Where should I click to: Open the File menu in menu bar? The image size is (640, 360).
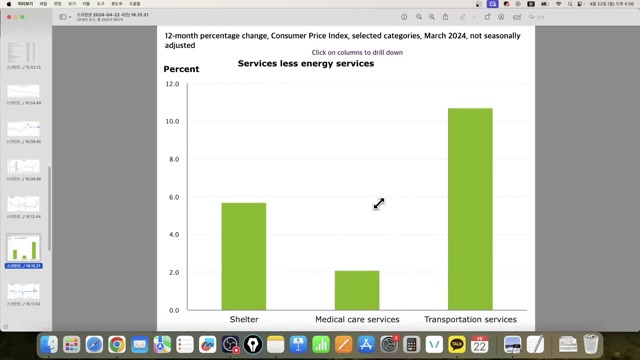coord(43,4)
